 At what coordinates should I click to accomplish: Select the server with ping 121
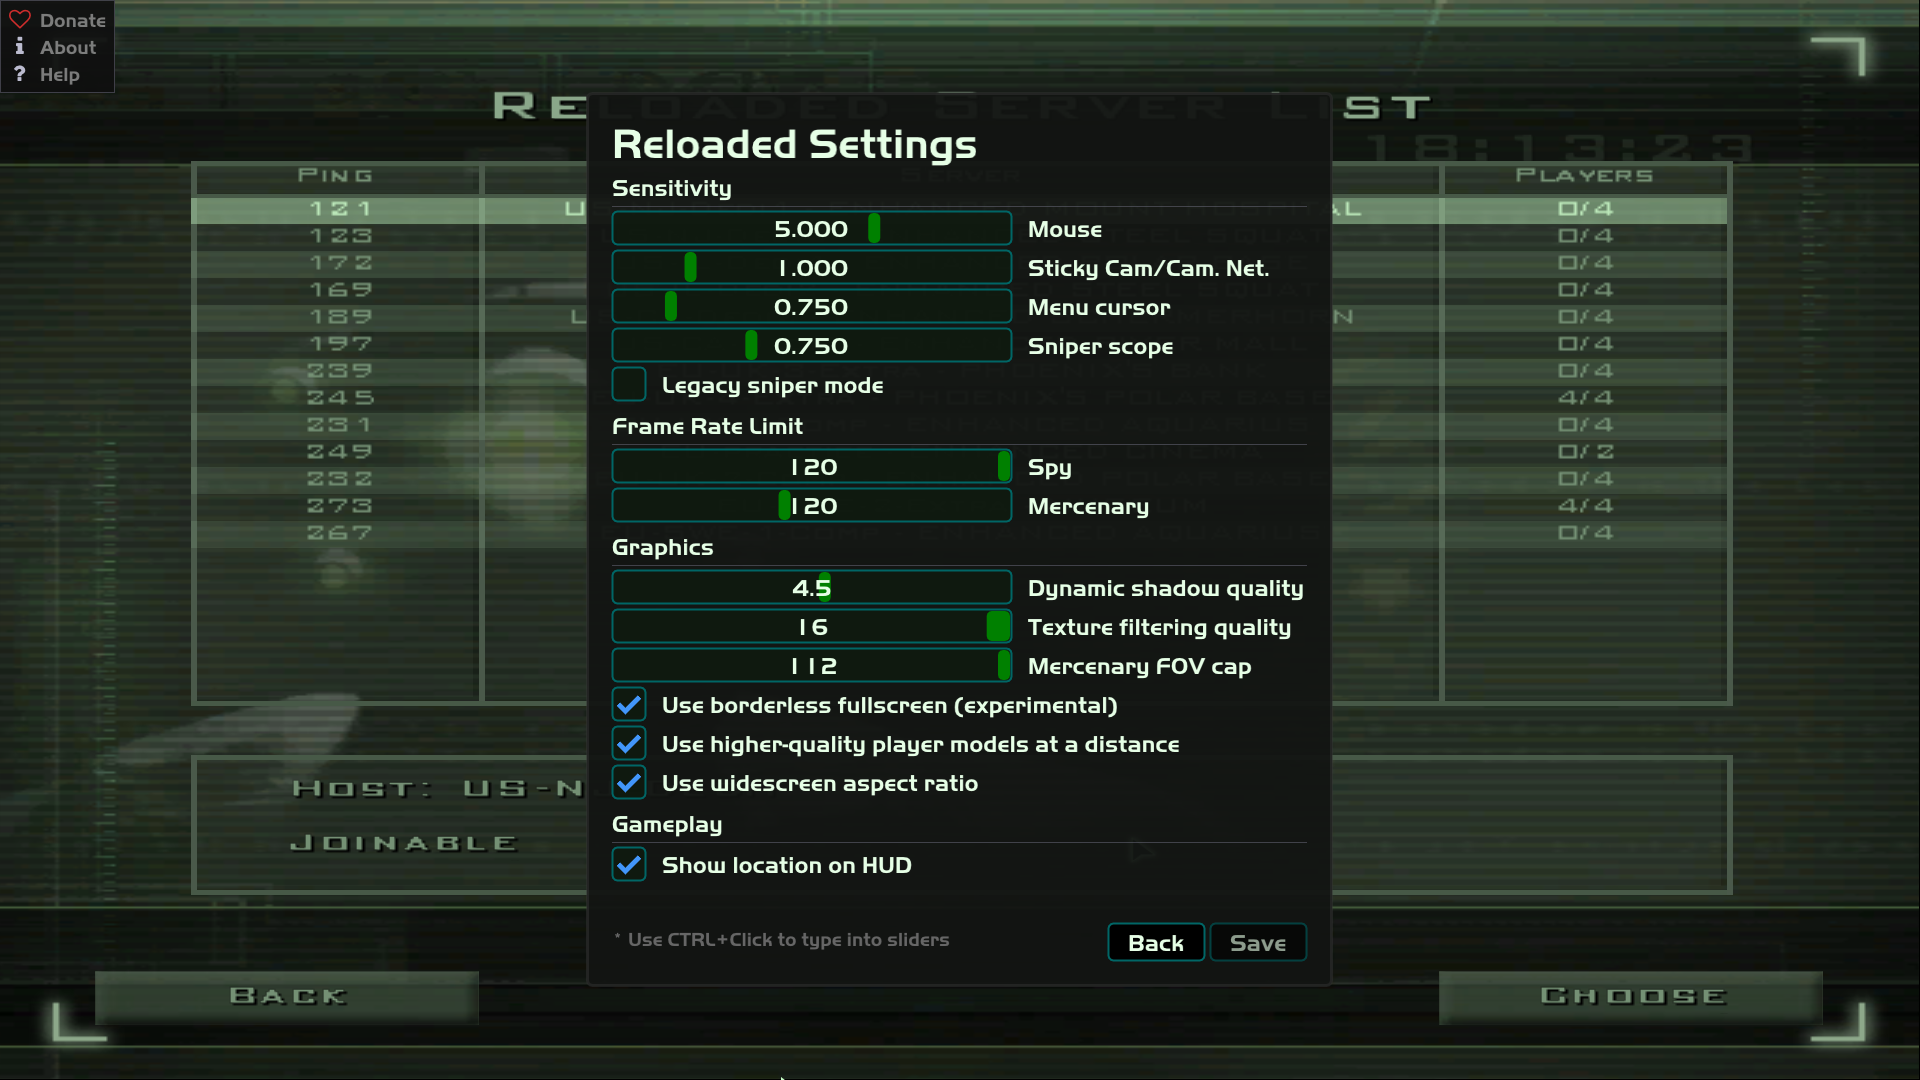(959, 209)
